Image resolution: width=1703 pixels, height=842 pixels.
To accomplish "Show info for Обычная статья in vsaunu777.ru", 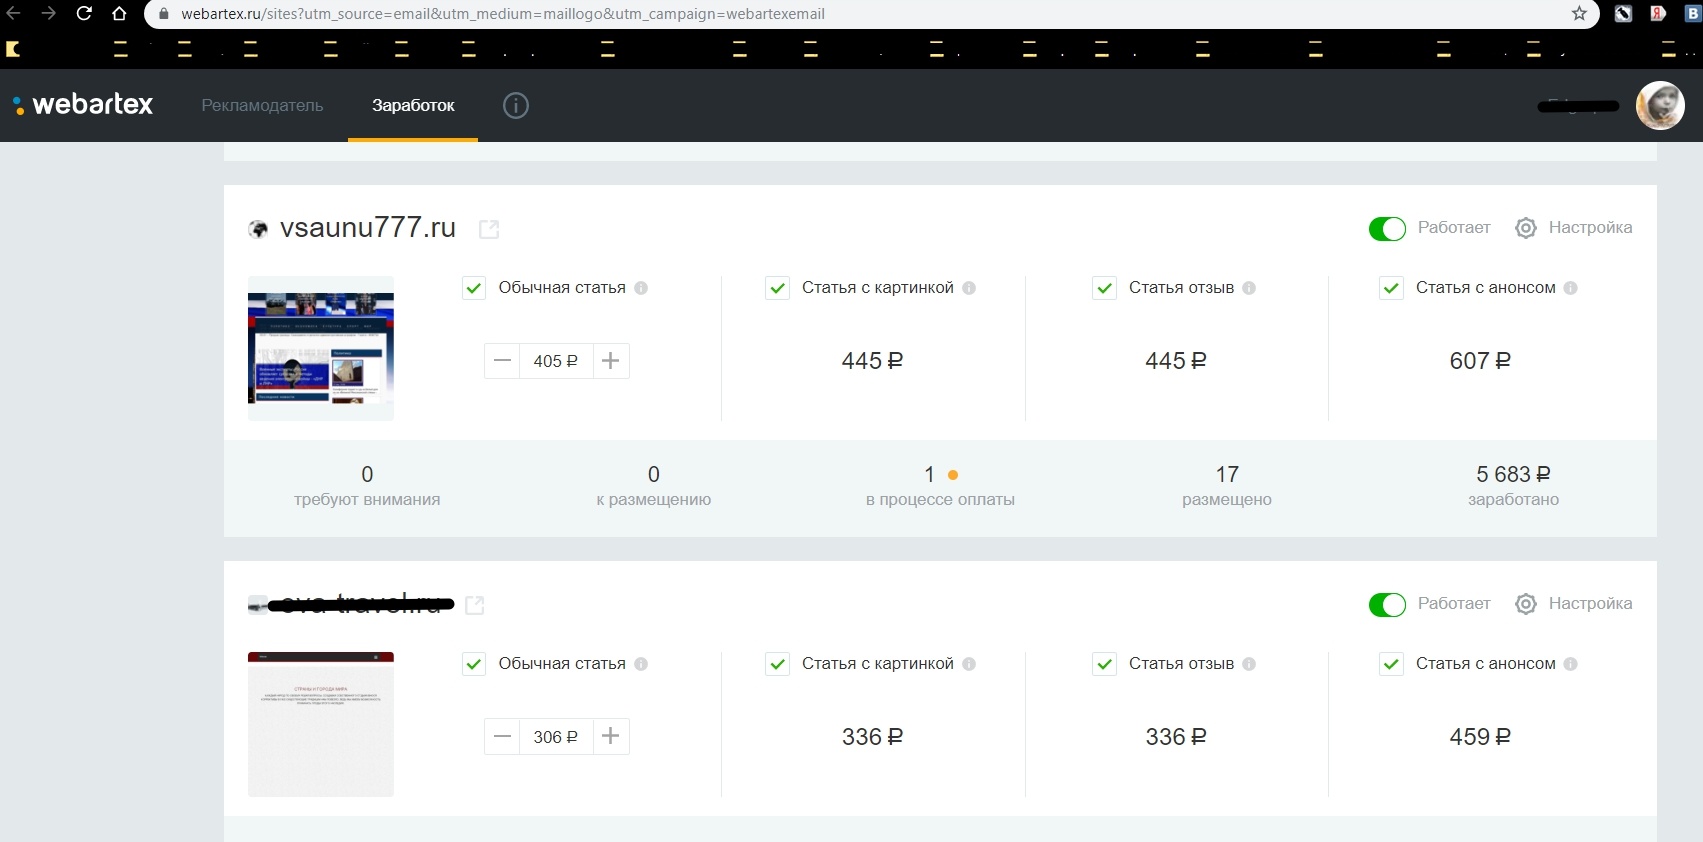I will (x=641, y=288).
